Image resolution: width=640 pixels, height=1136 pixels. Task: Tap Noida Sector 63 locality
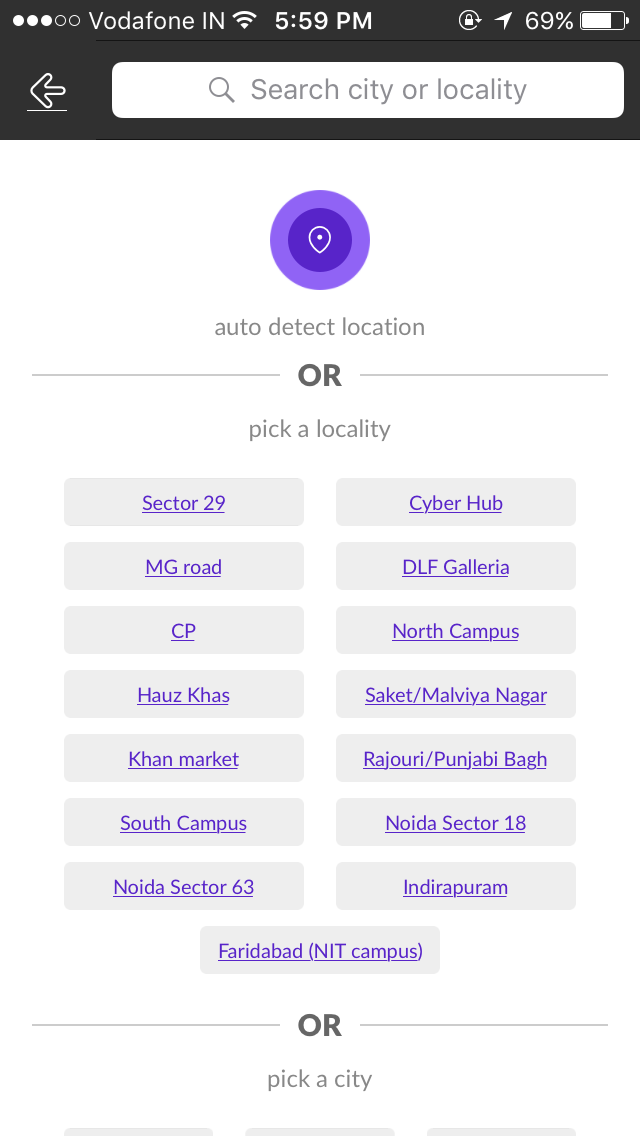(184, 887)
